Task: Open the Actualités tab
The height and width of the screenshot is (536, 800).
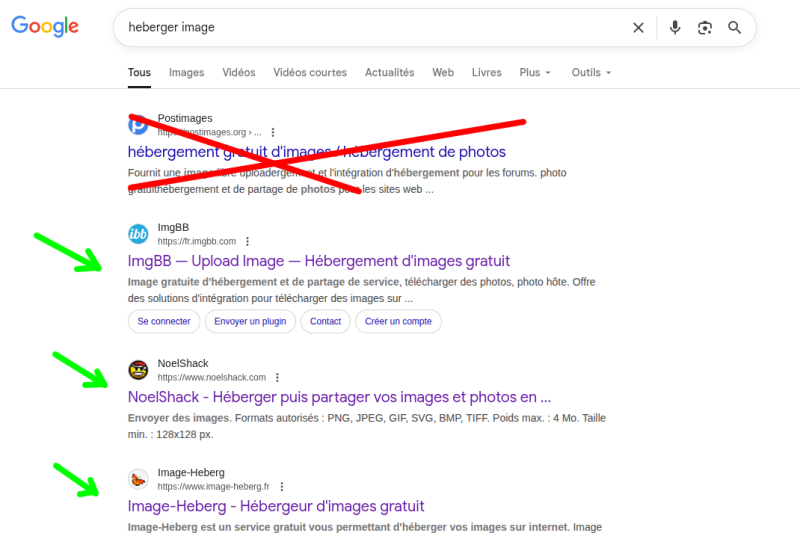Action: [389, 72]
